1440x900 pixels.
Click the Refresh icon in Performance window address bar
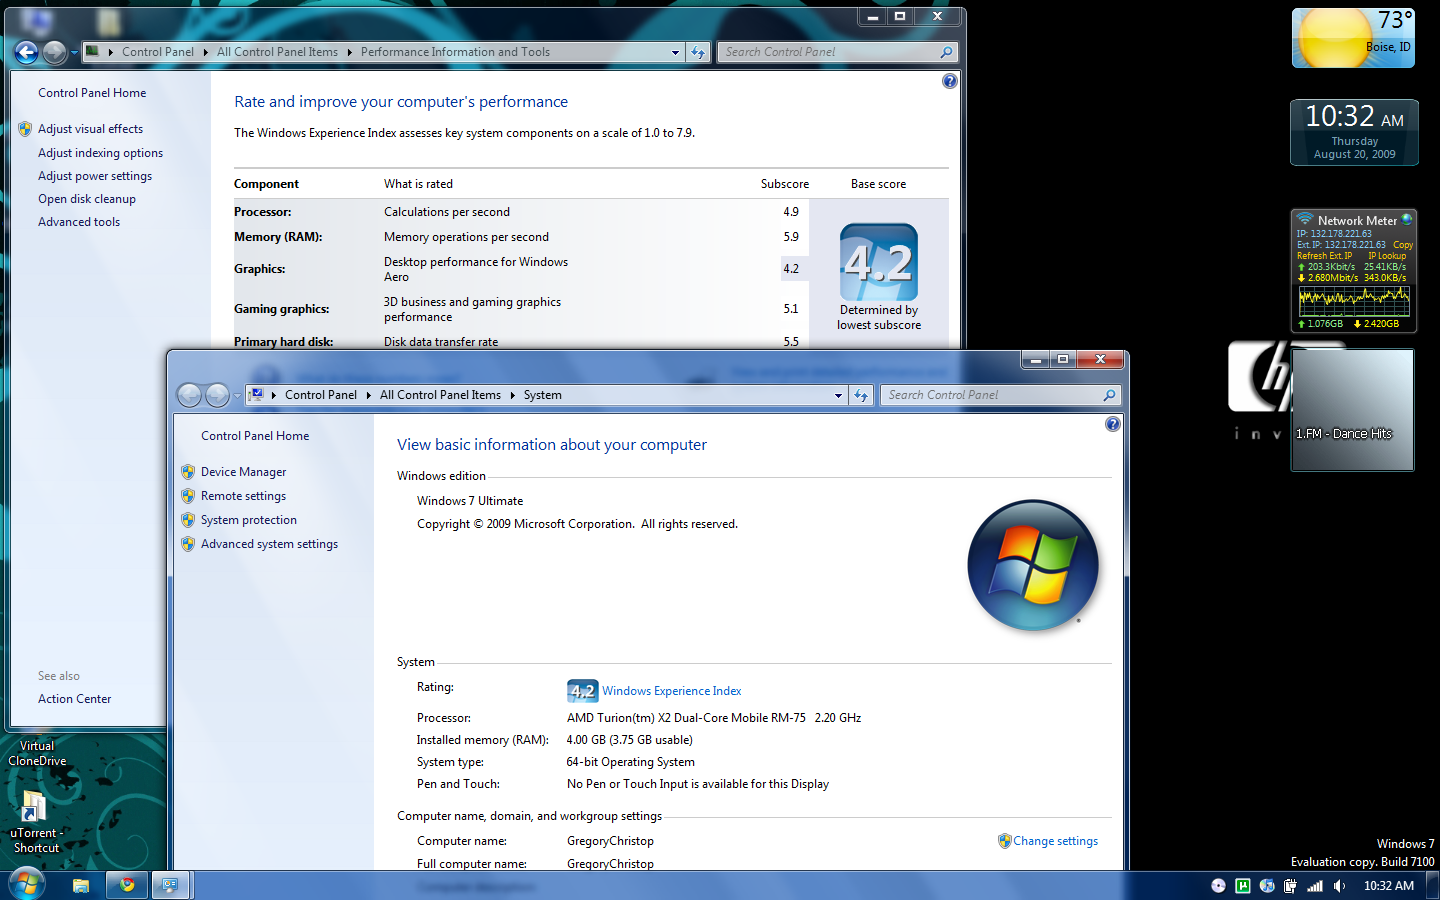pos(698,52)
